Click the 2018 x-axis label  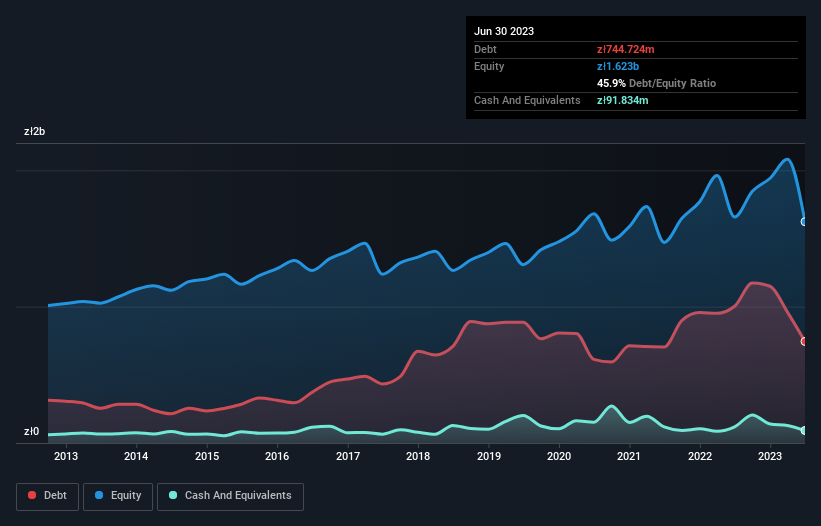tap(418, 456)
